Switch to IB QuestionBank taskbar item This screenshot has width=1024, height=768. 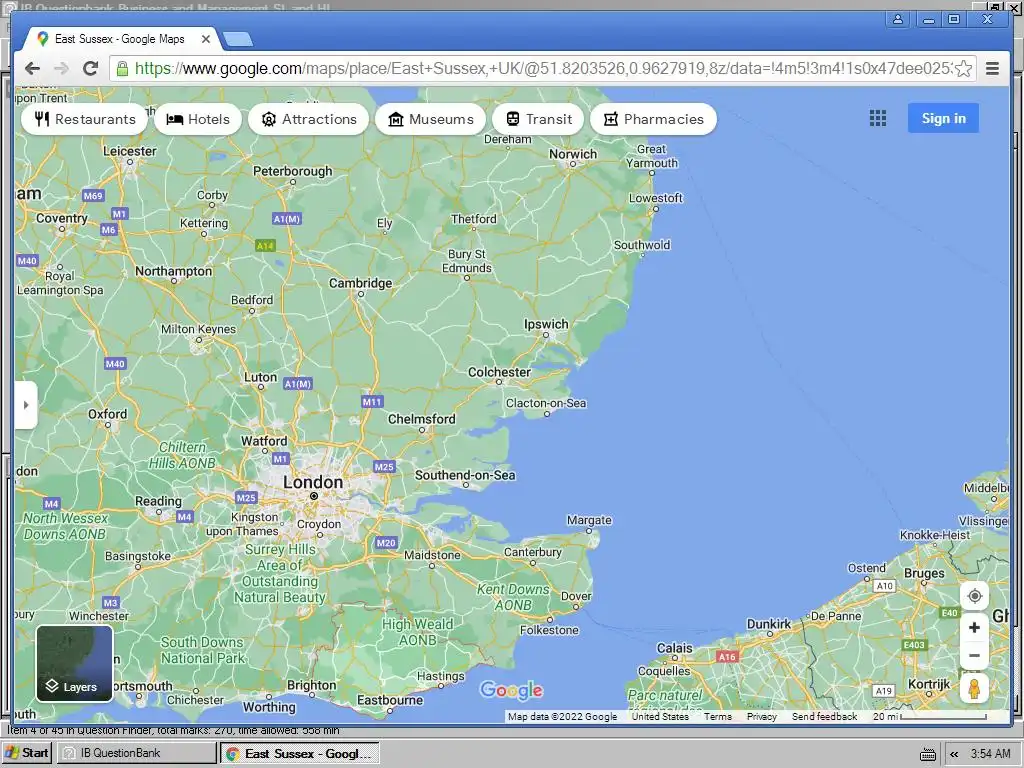136,753
